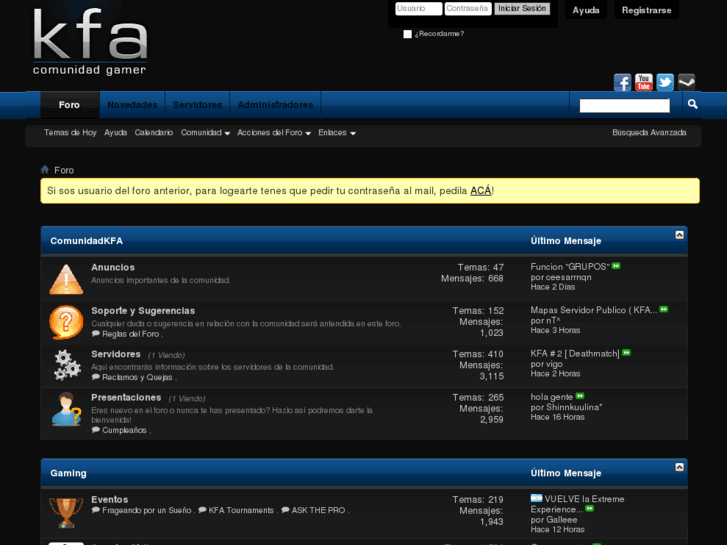Click the Soporte y Sugerencias question icon
This screenshot has width=727, height=545.
point(66,322)
